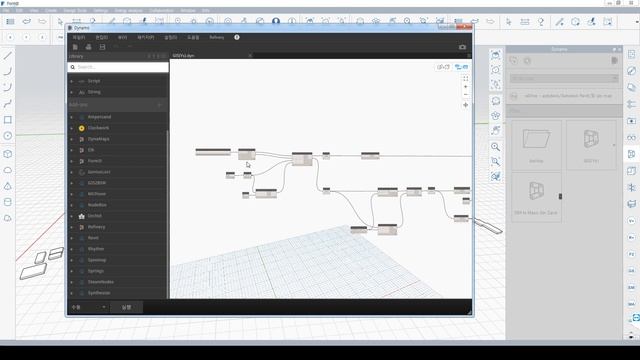
Task: Open the 설정 Settings menu in Dynamo
Action: 171,37
